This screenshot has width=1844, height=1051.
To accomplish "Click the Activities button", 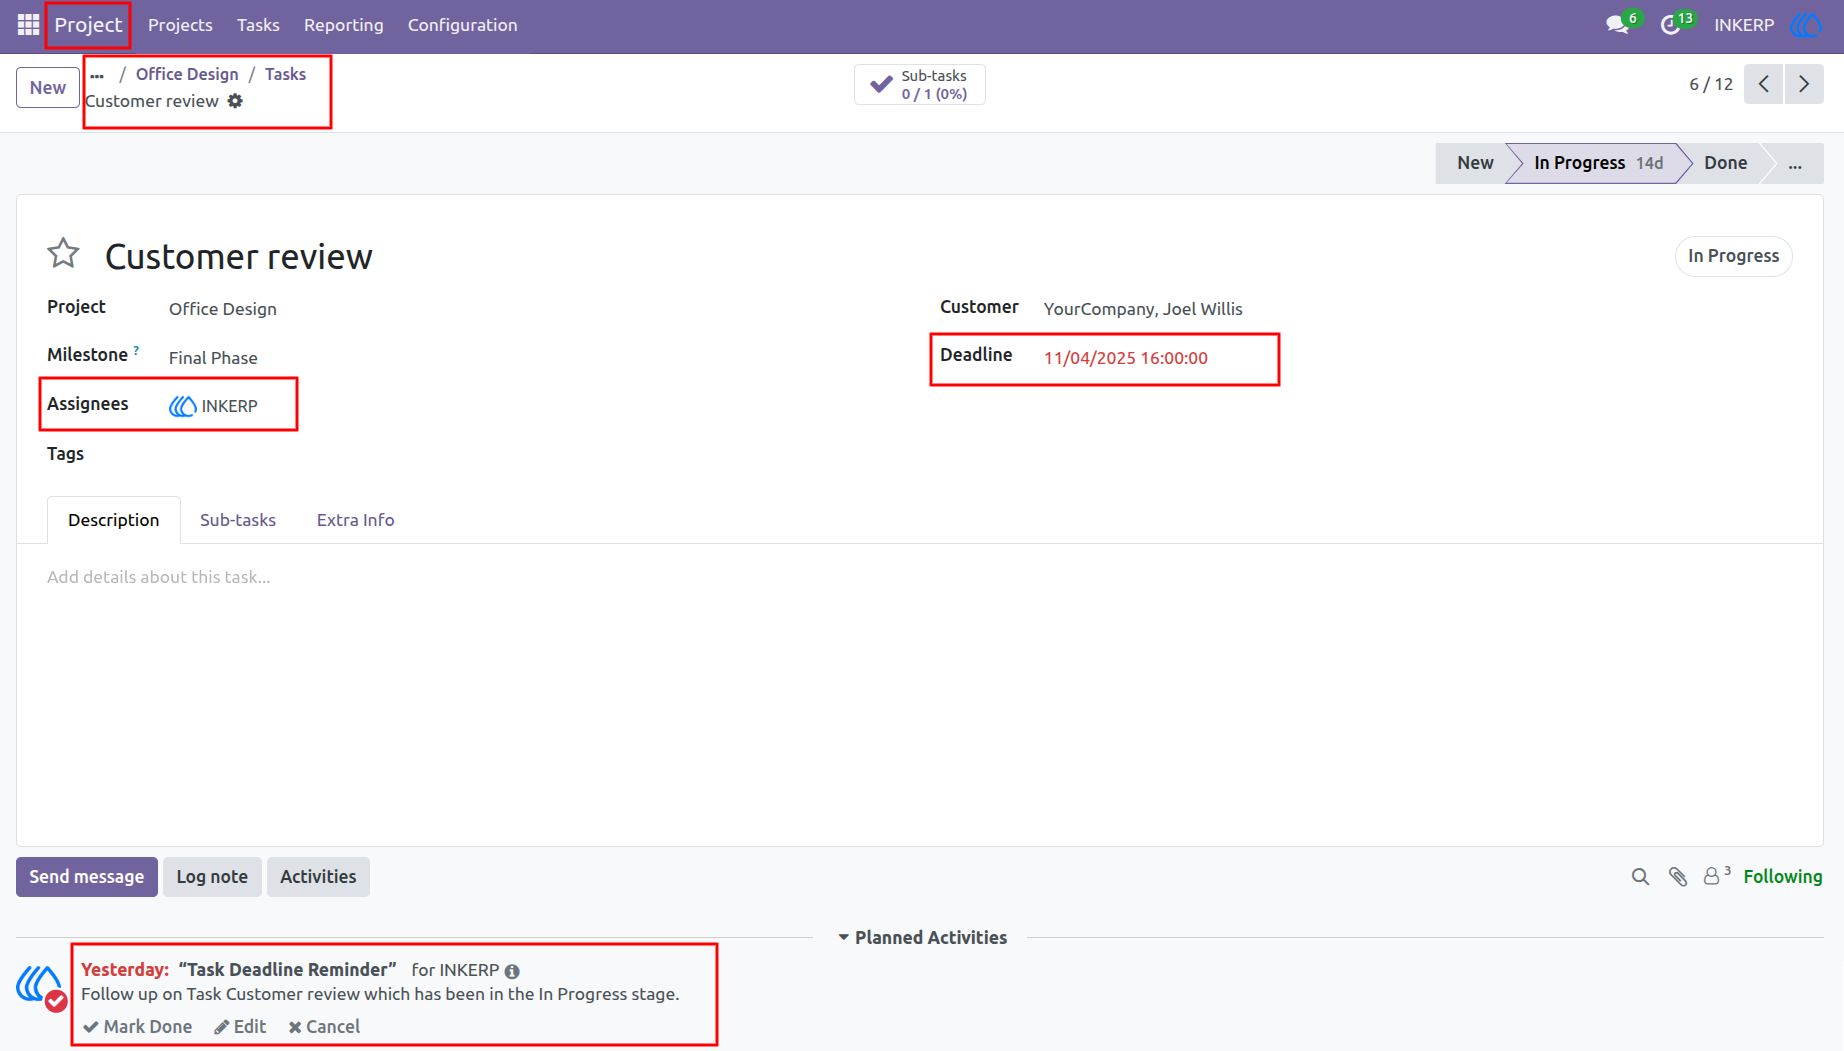I will click(318, 877).
